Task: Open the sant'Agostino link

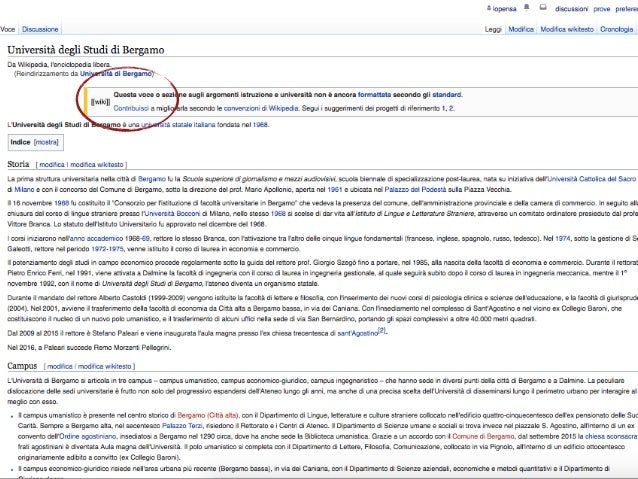Action: [358, 333]
